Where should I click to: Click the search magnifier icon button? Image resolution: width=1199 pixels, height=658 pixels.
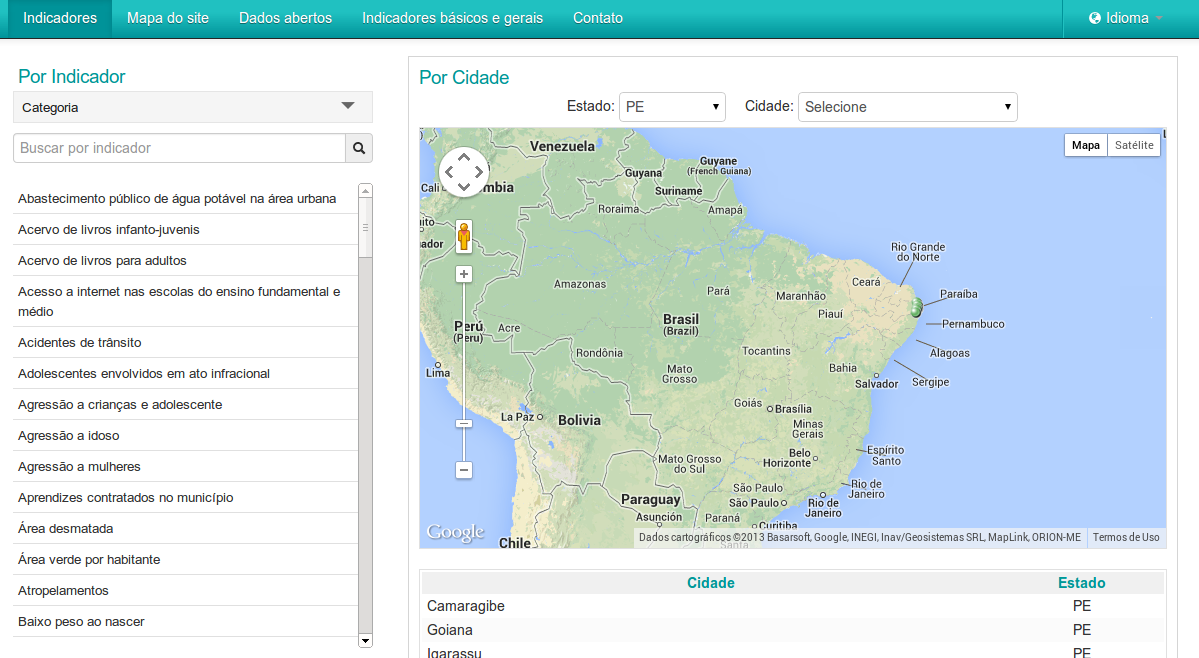click(x=359, y=148)
